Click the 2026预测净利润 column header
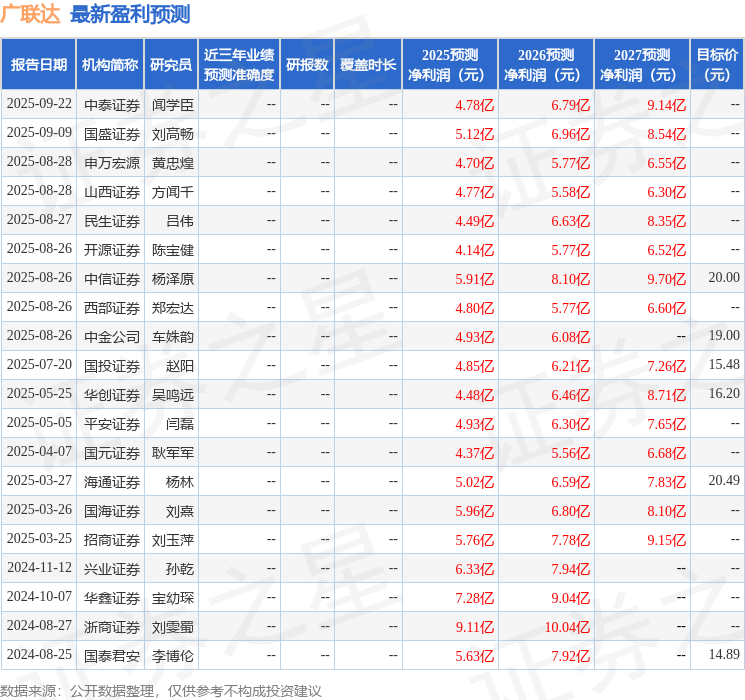Screen dimensions: 745x700 tap(546, 64)
